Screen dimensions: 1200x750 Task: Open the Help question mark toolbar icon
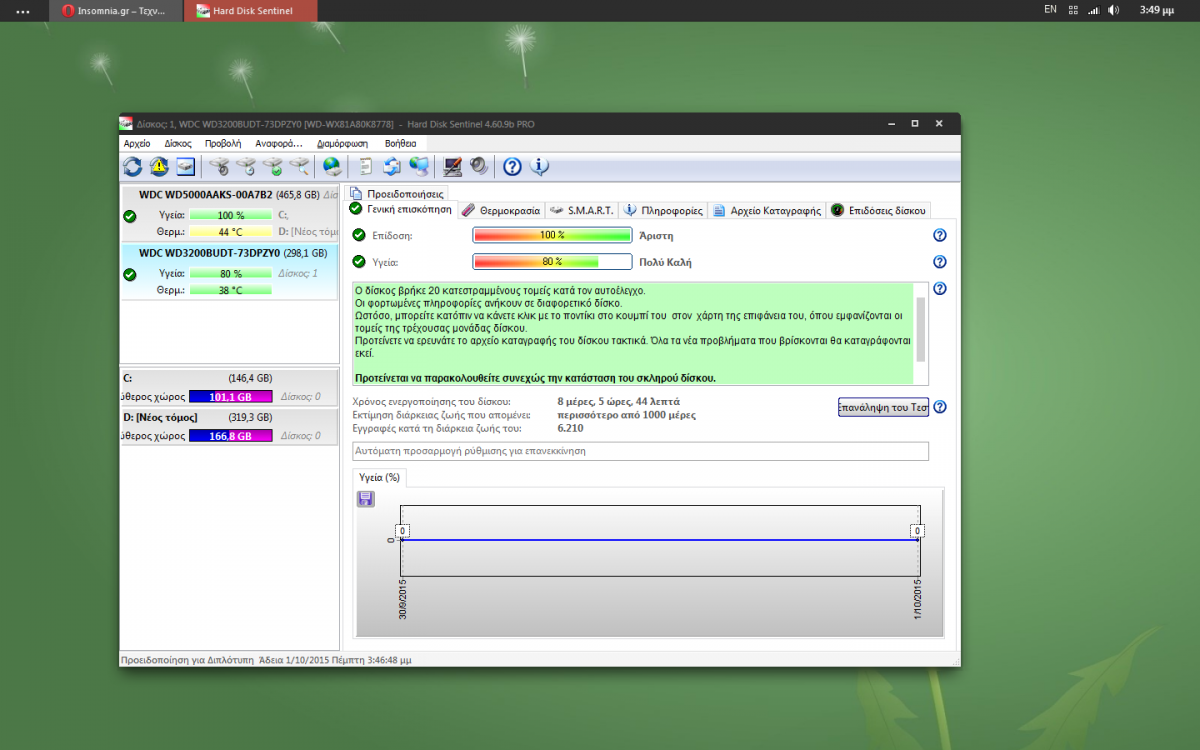512,167
